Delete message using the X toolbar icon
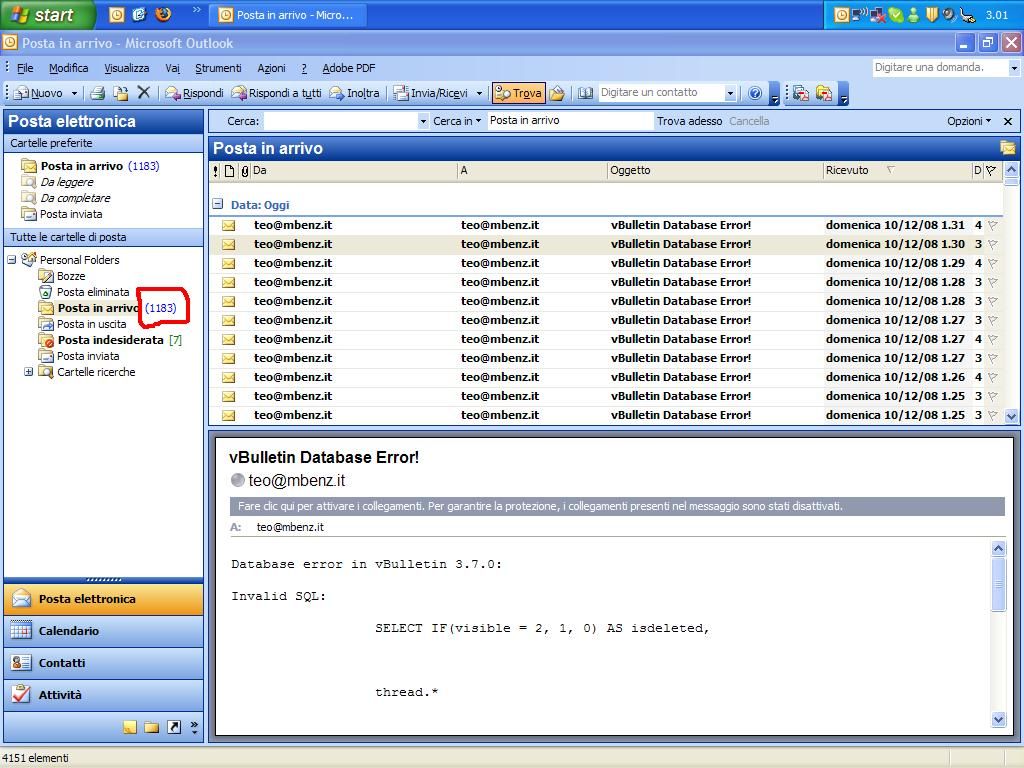Image resolution: width=1024 pixels, height=768 pixels. (x=144, y=93)
